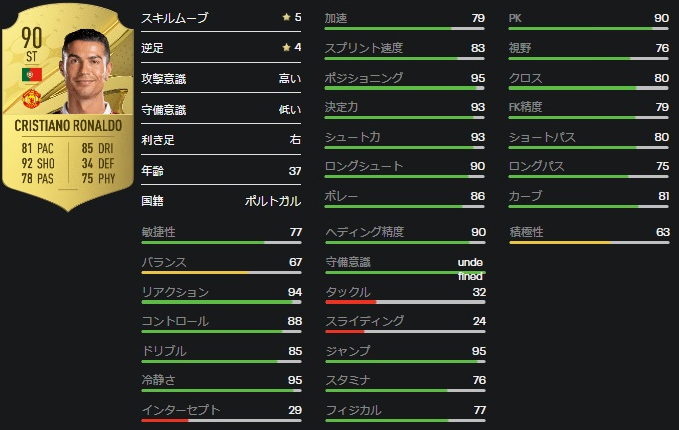Click the yellow バランス stat bar
The image size is (679, 430).
pyautogui.click(x=222, y=272)
